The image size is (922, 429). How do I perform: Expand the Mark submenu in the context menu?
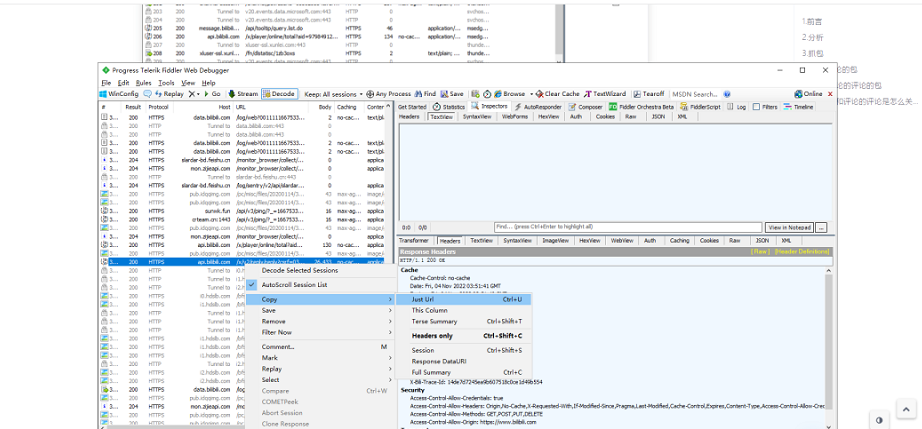point(320,358)
